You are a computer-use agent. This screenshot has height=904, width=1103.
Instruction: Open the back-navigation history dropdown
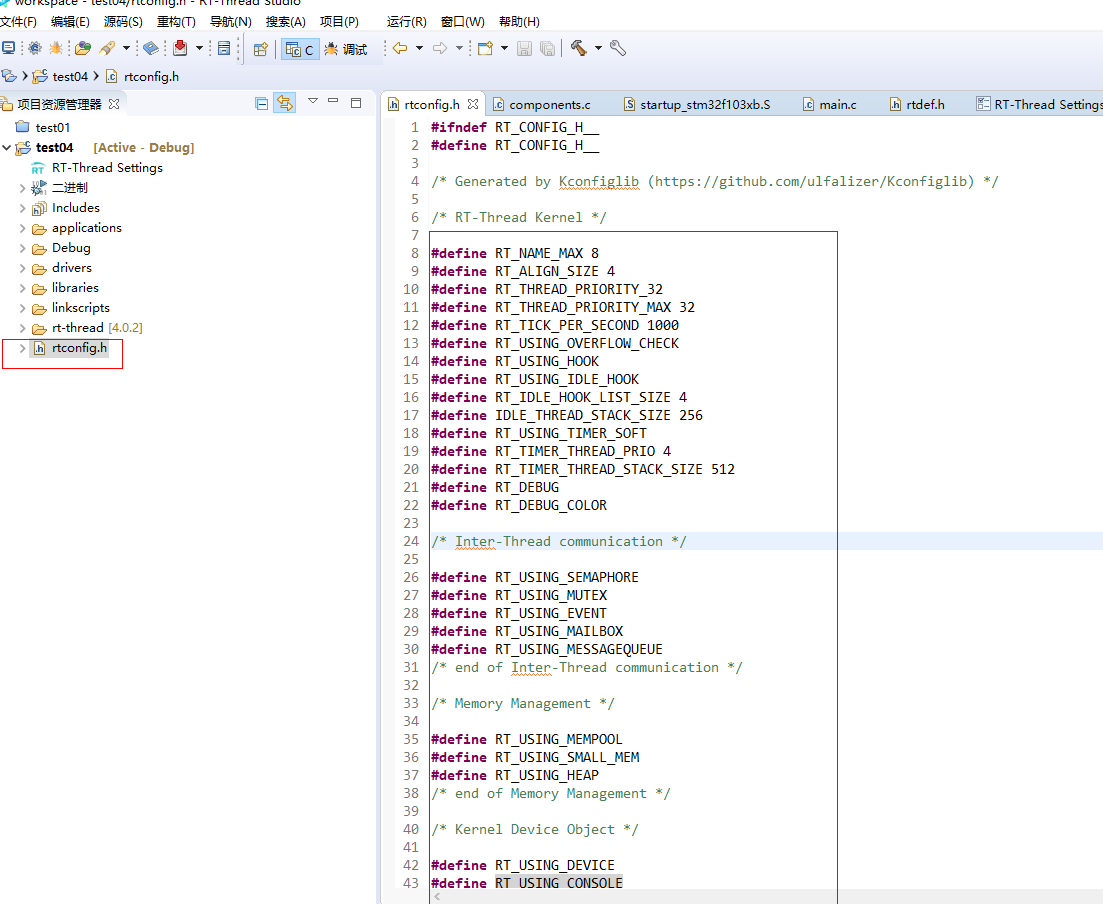[x=419, y=48]
